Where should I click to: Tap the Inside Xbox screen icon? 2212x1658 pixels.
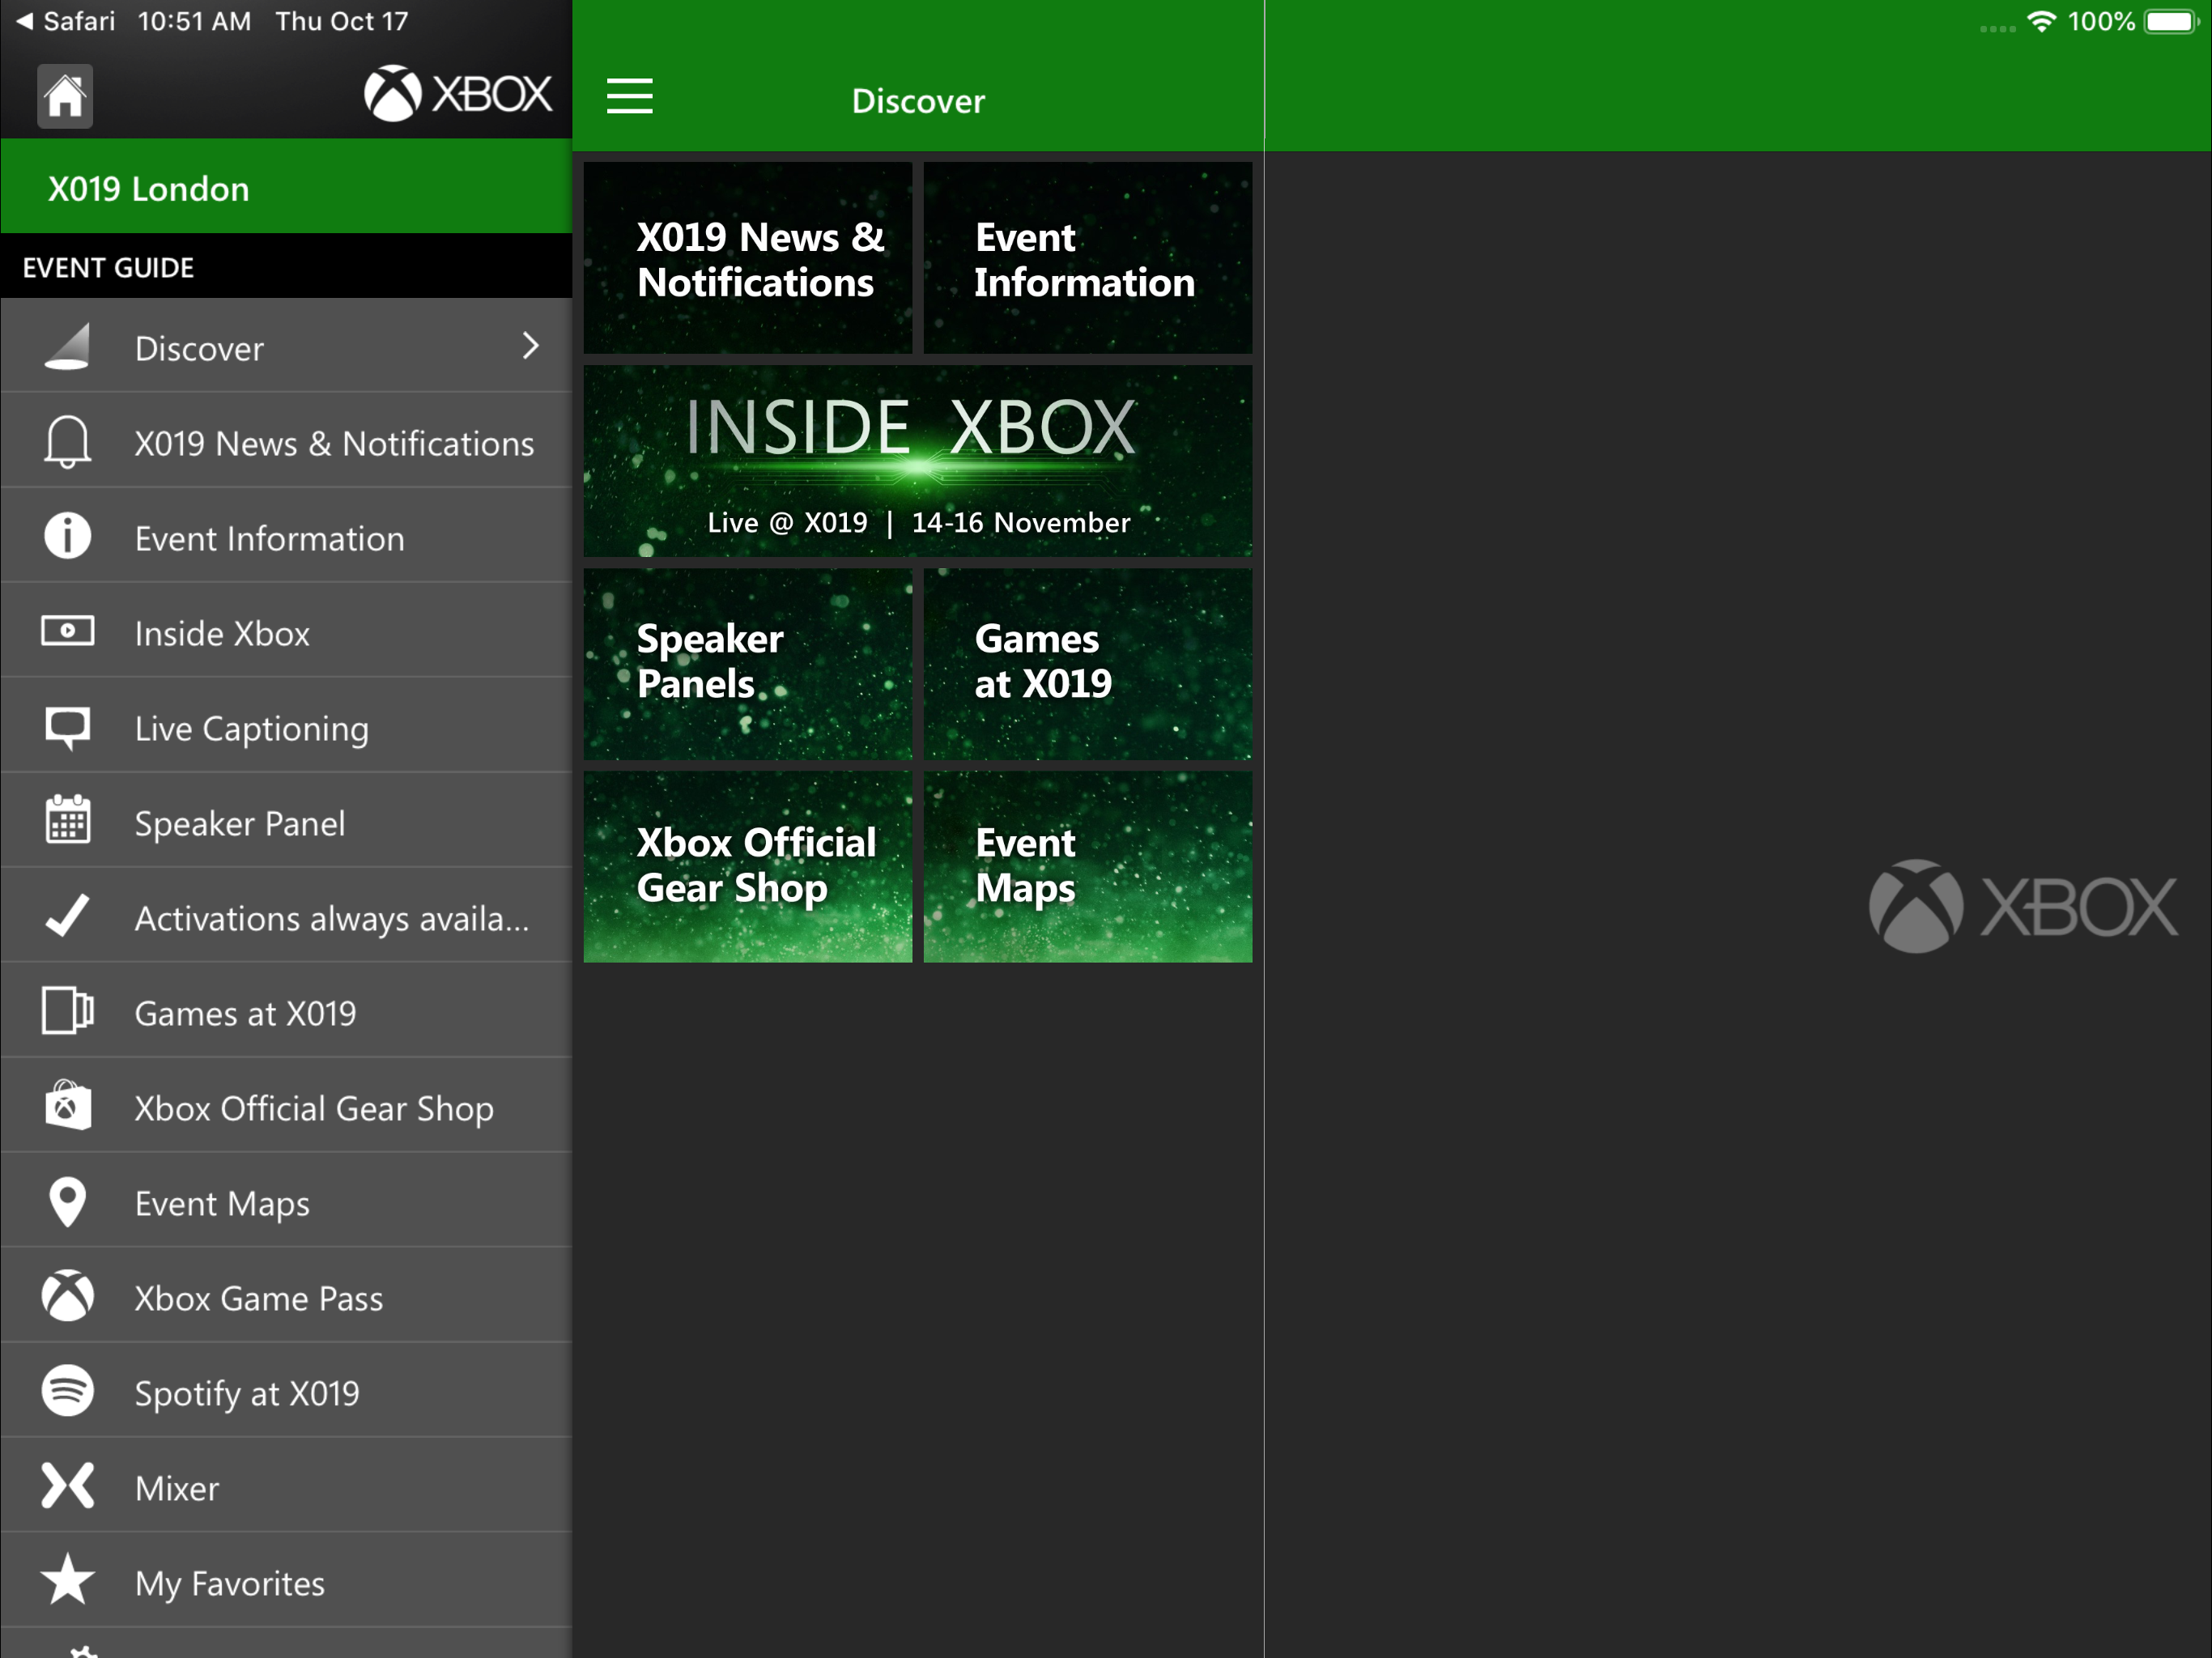tap(67, 631)
